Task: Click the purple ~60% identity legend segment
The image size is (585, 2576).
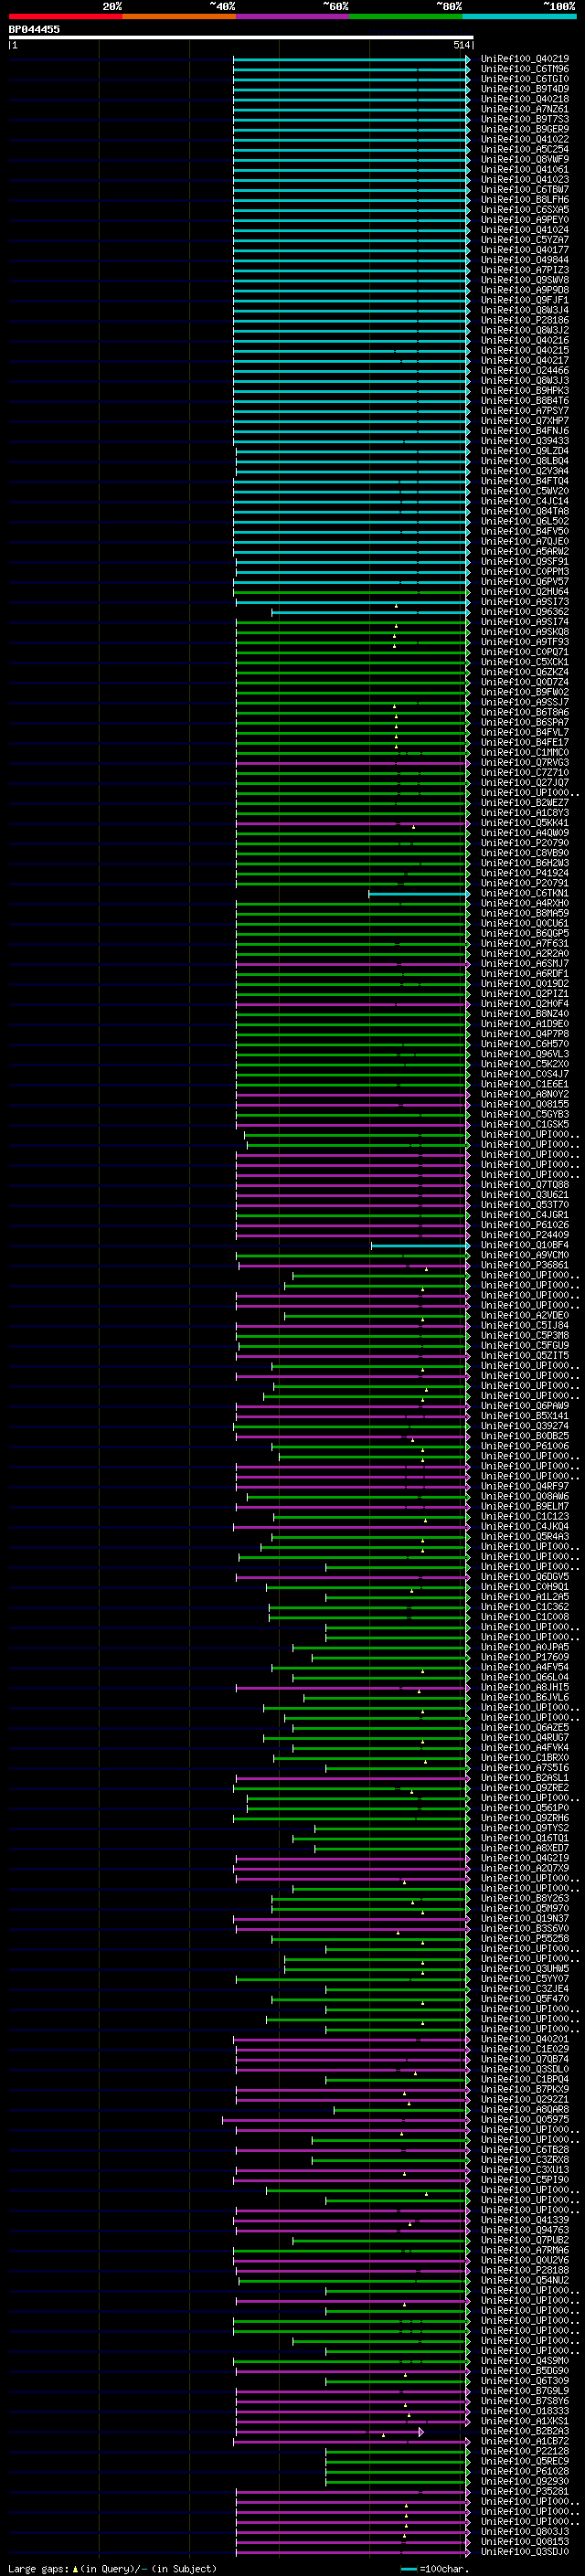Action: [x=293, y=16]
